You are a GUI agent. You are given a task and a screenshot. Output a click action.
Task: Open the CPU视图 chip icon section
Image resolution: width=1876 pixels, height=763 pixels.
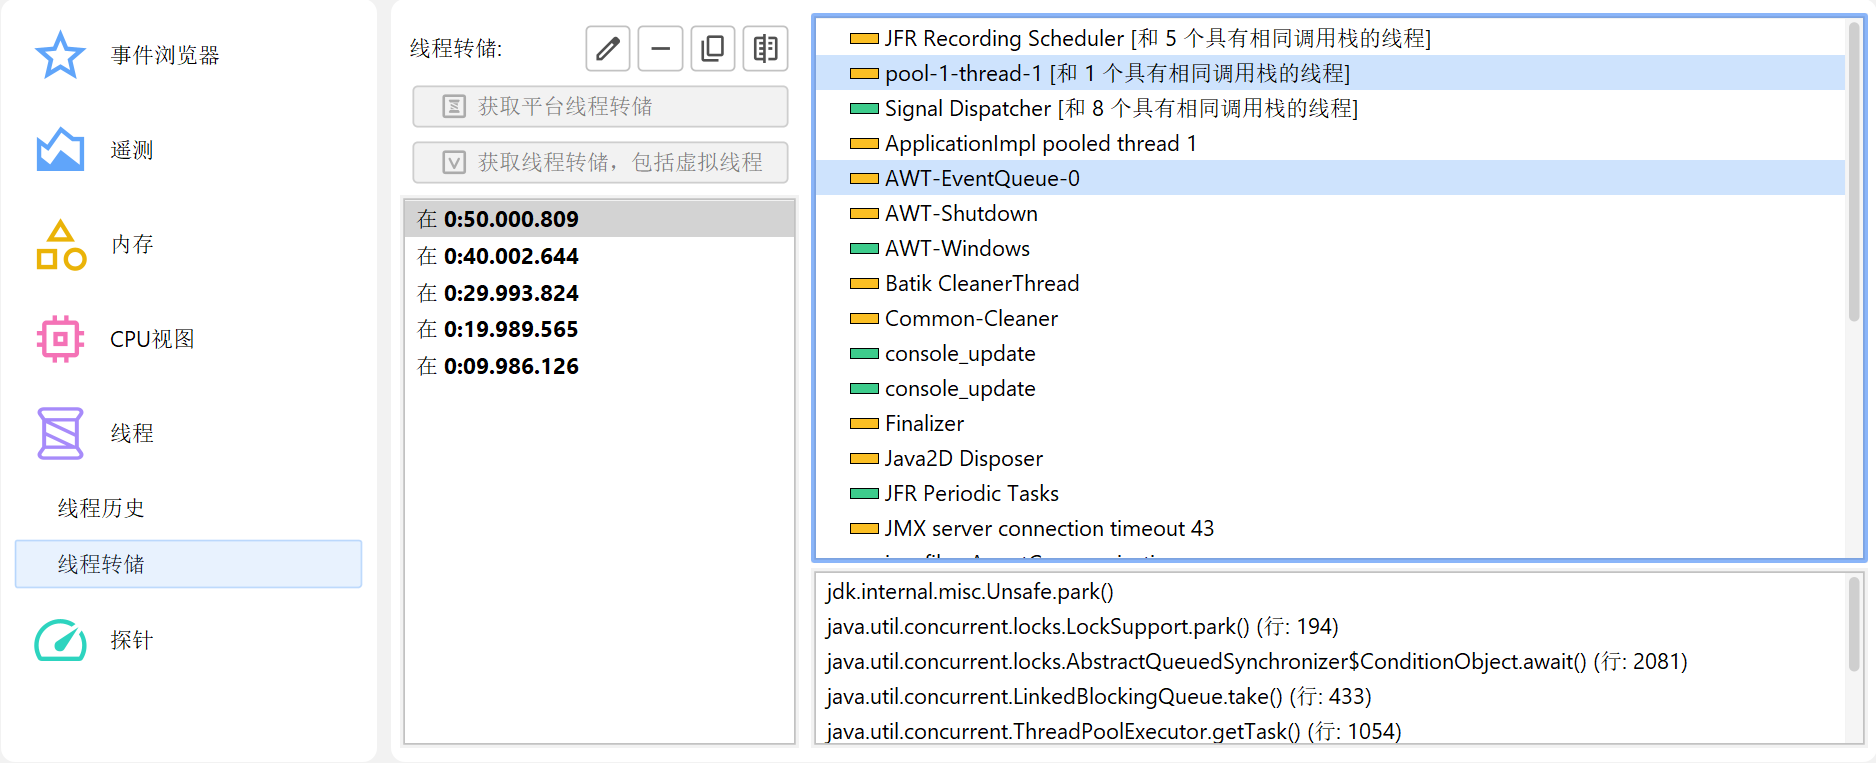click(60, 339)
